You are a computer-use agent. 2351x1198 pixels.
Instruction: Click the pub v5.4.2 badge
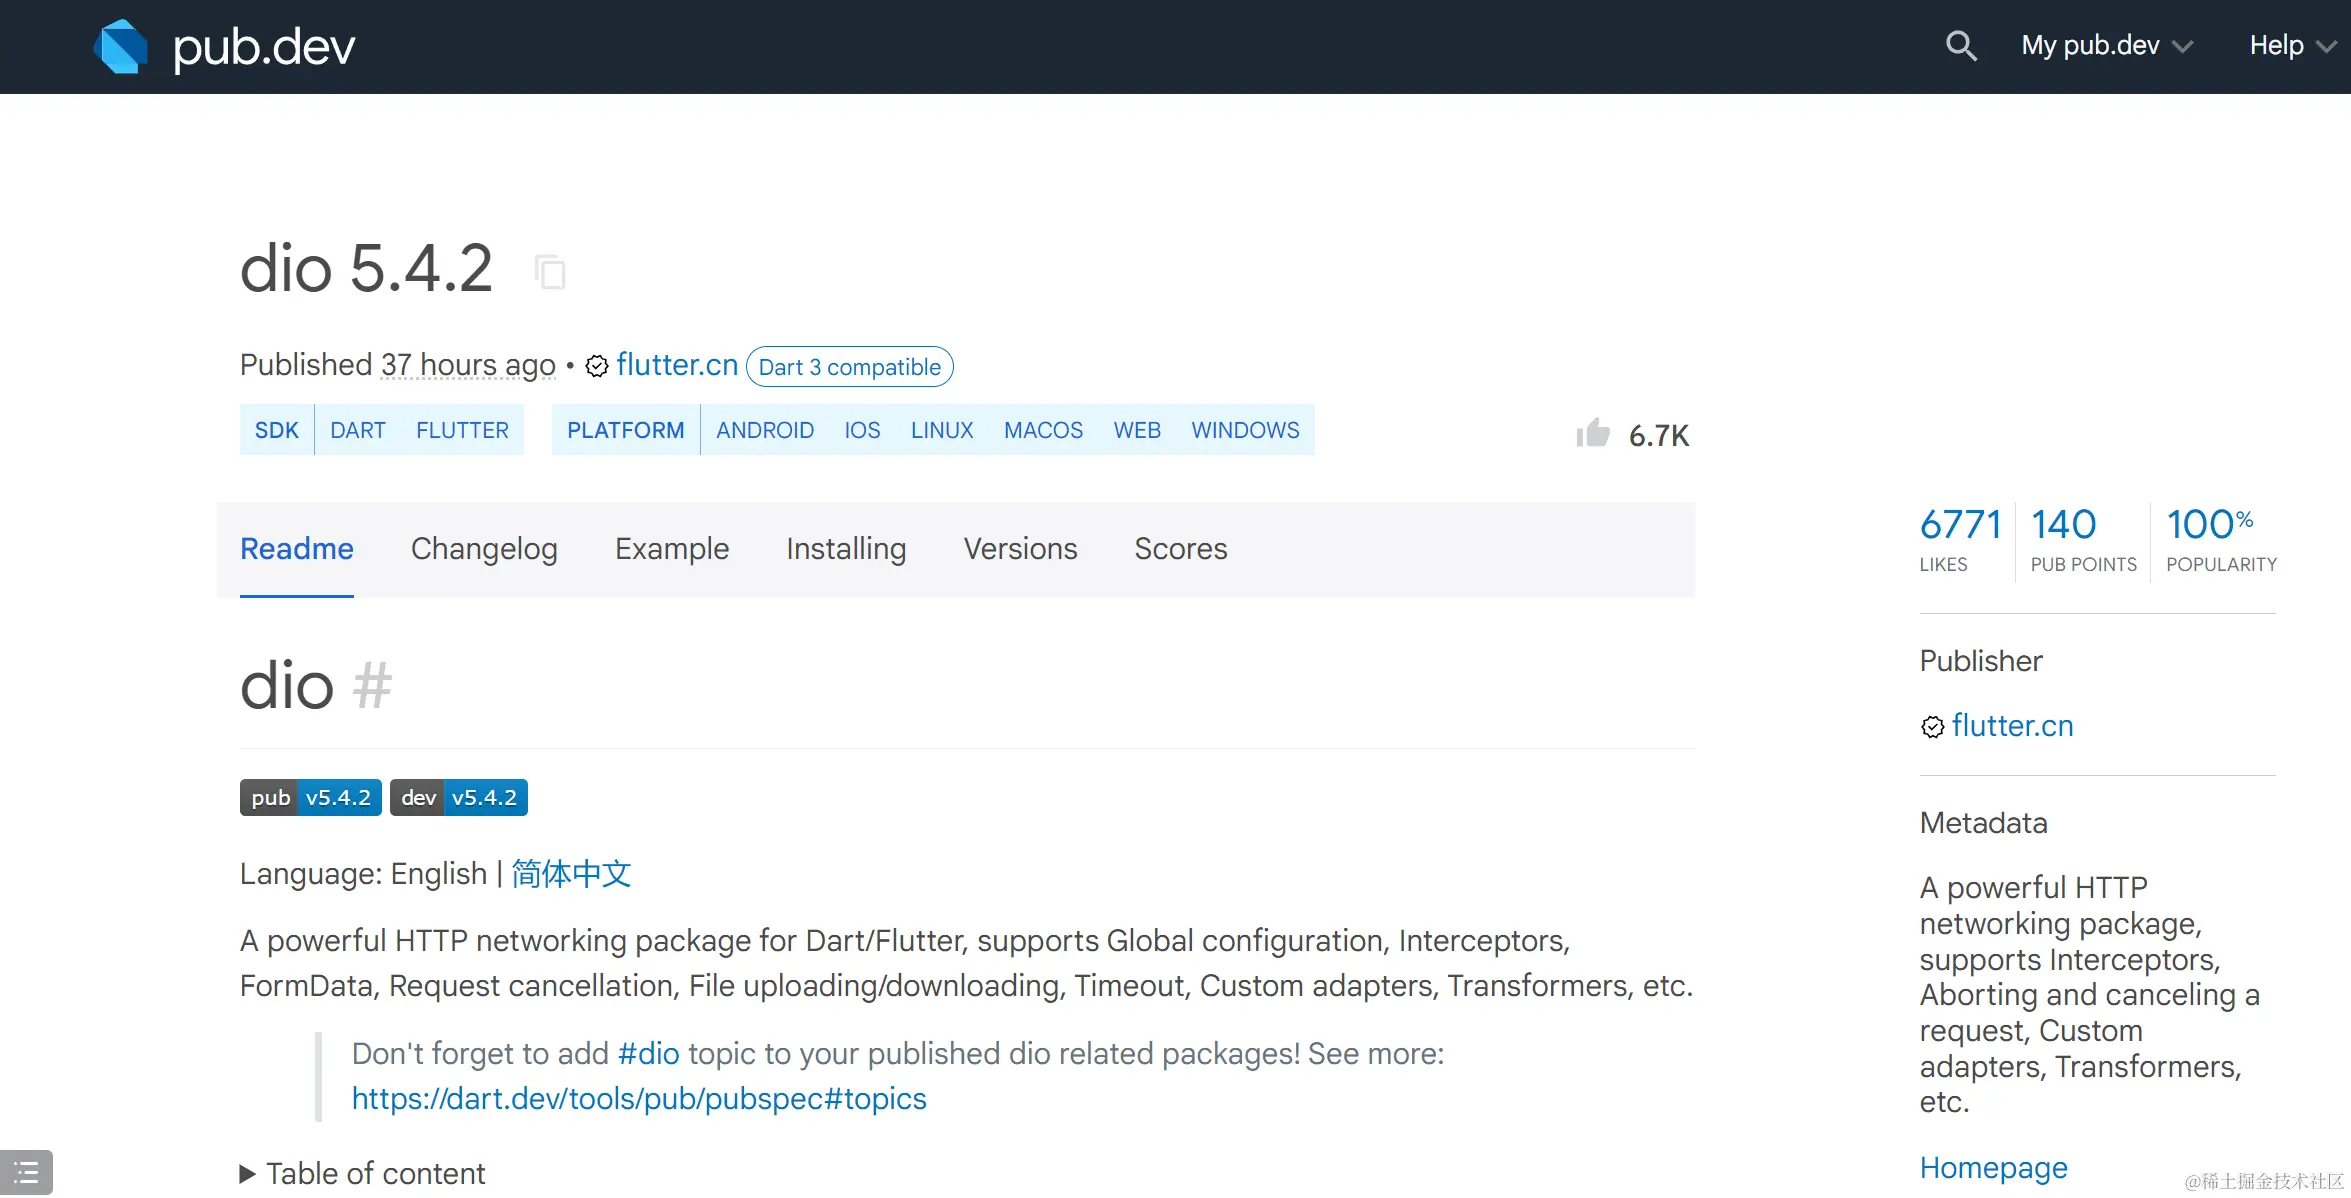[310, 798]
